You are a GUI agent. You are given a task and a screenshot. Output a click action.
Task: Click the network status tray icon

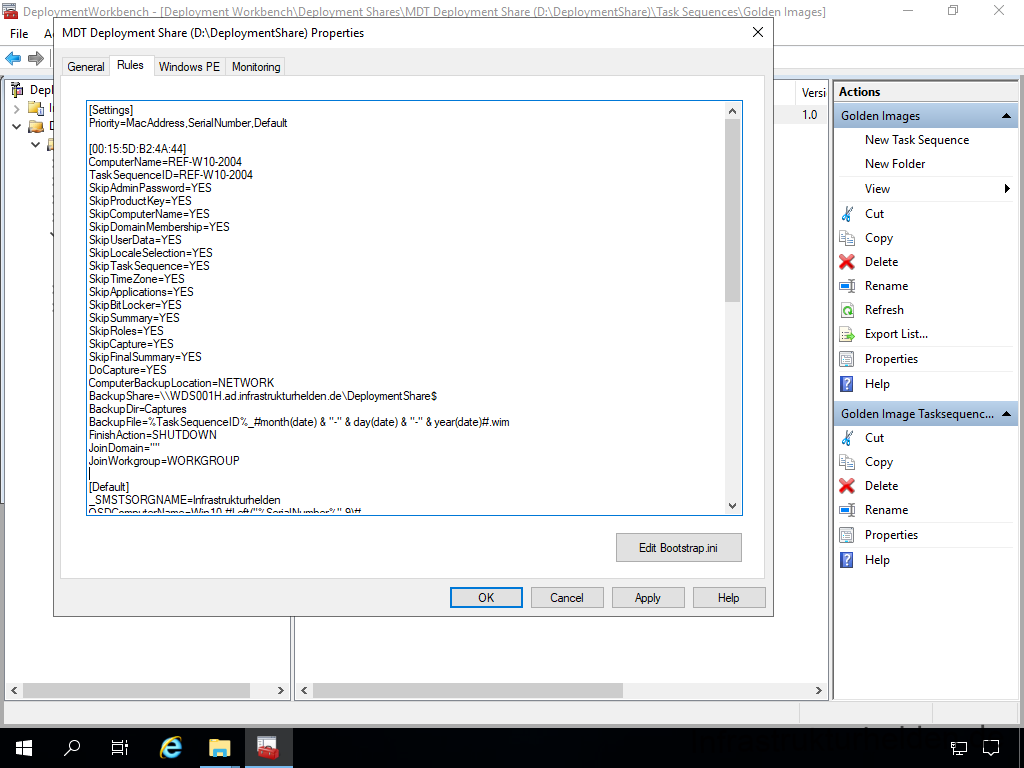click(x=959, y=747)
